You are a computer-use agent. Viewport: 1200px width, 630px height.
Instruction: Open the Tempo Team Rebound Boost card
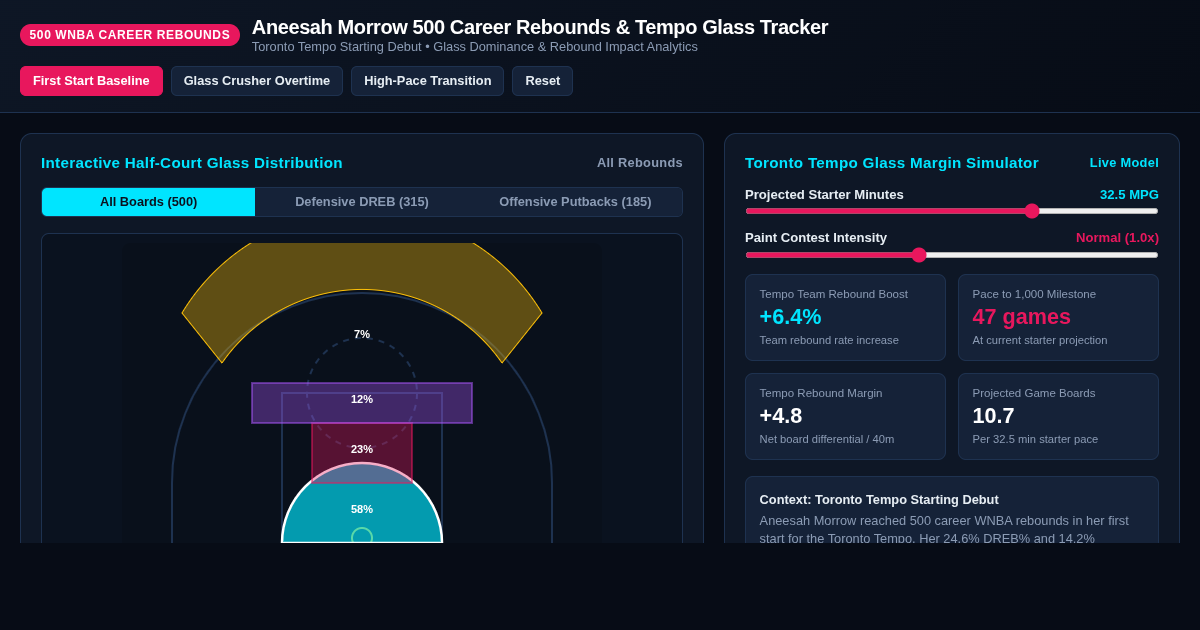pyautogui.click(x=845, y=318)
